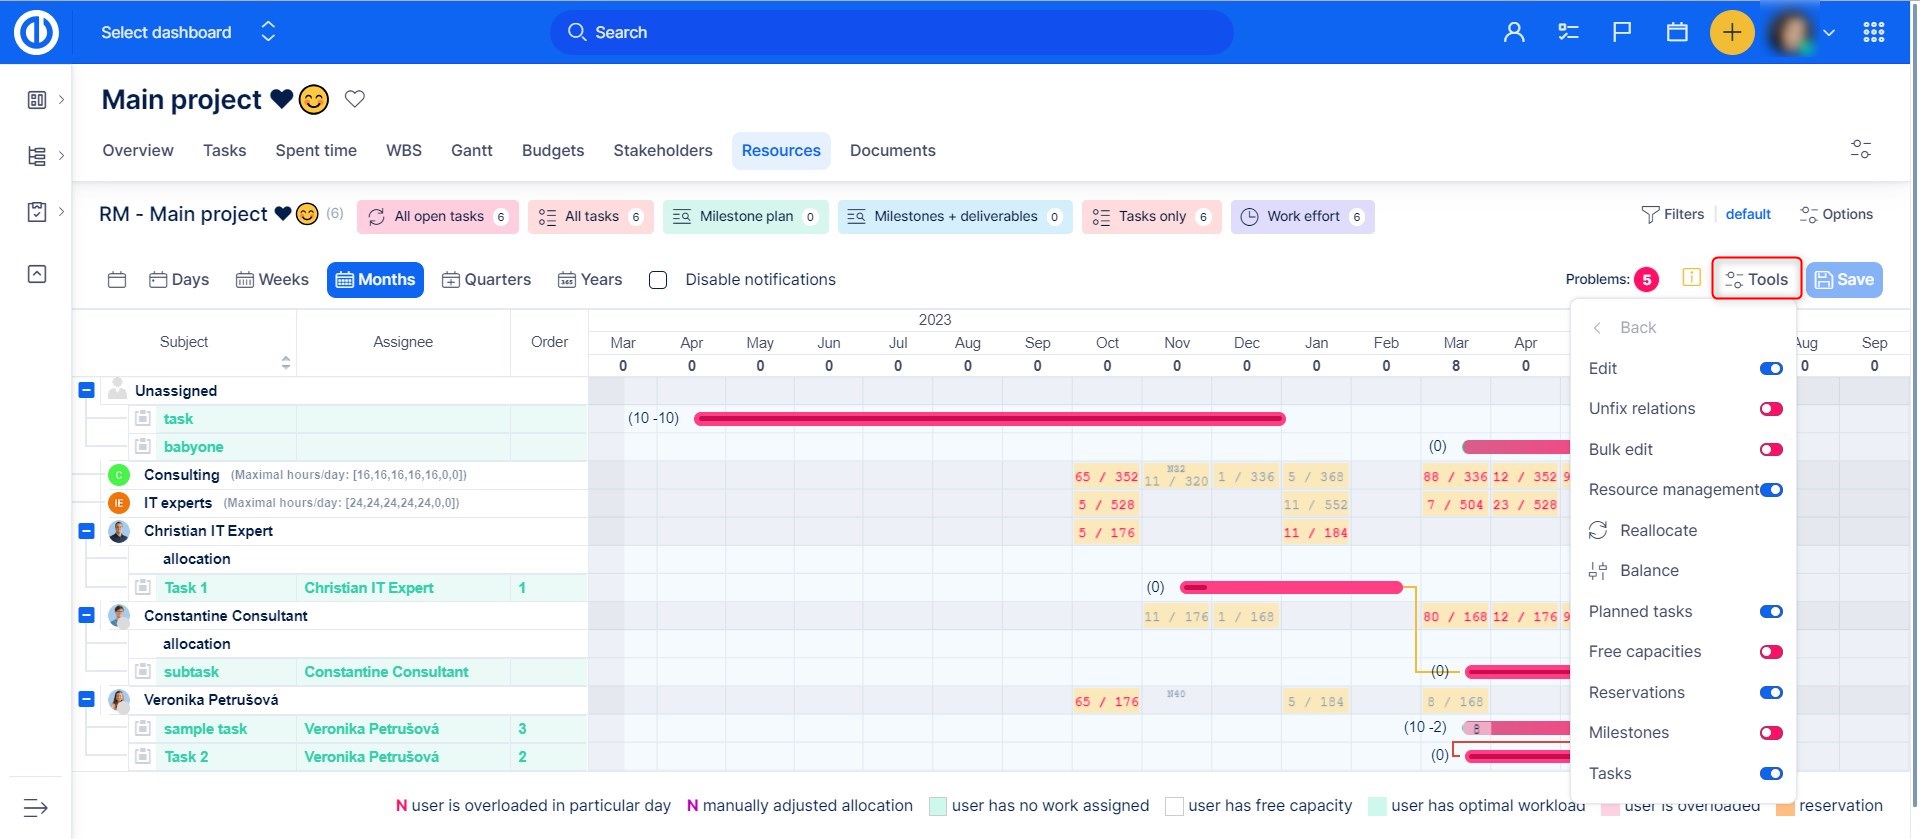Click the Save button
Screen dimensions: 1920x839
coord(1843,280)
